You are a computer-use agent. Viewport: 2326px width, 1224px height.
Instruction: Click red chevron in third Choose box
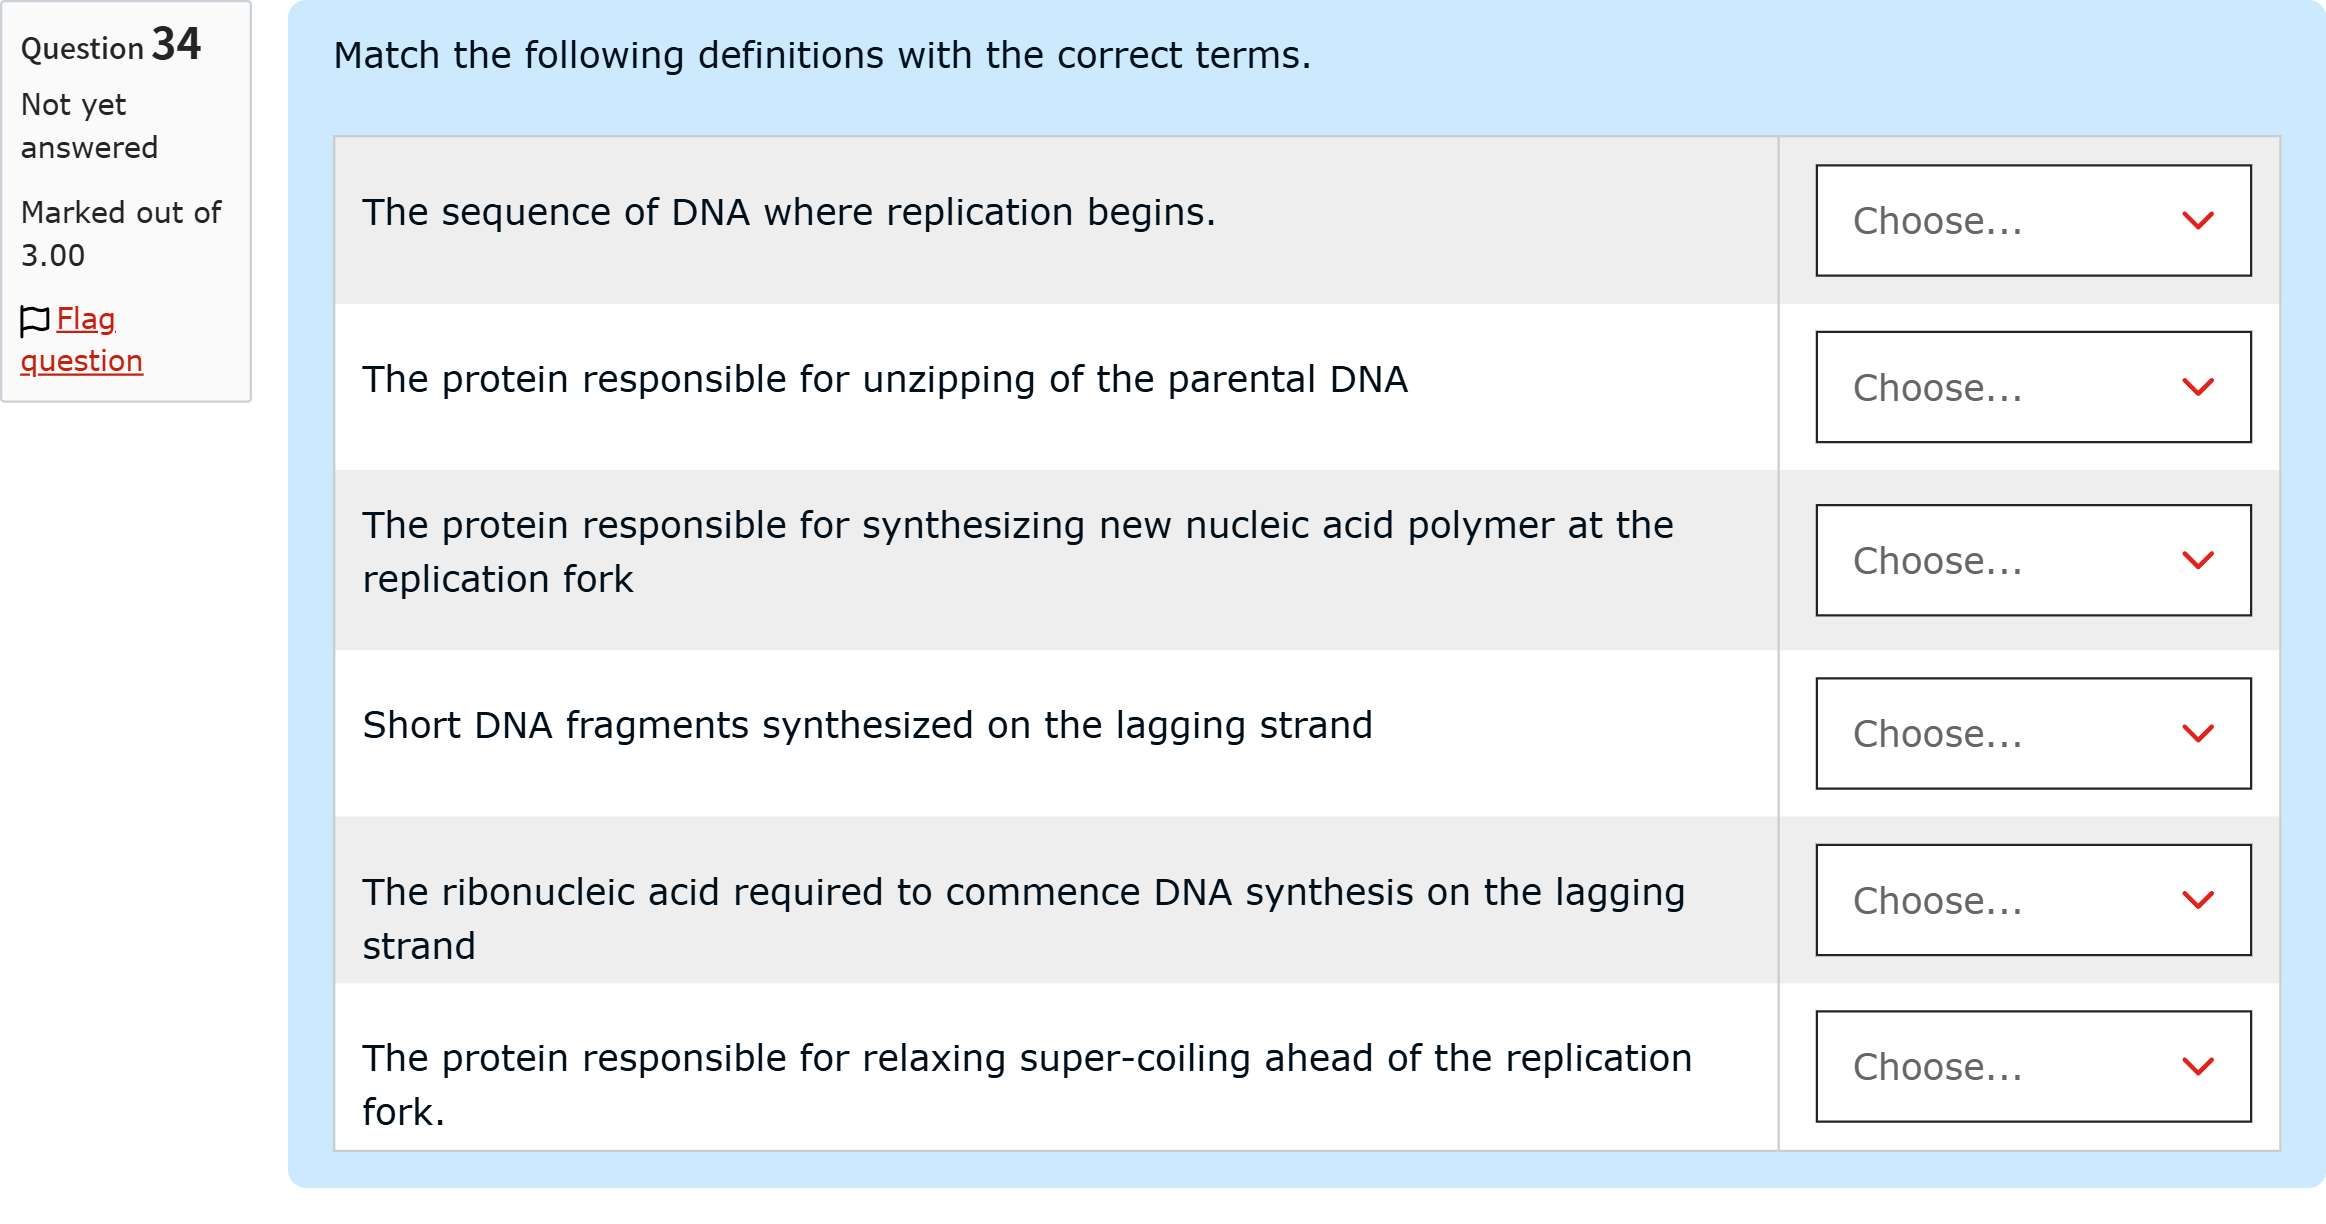2198,560
